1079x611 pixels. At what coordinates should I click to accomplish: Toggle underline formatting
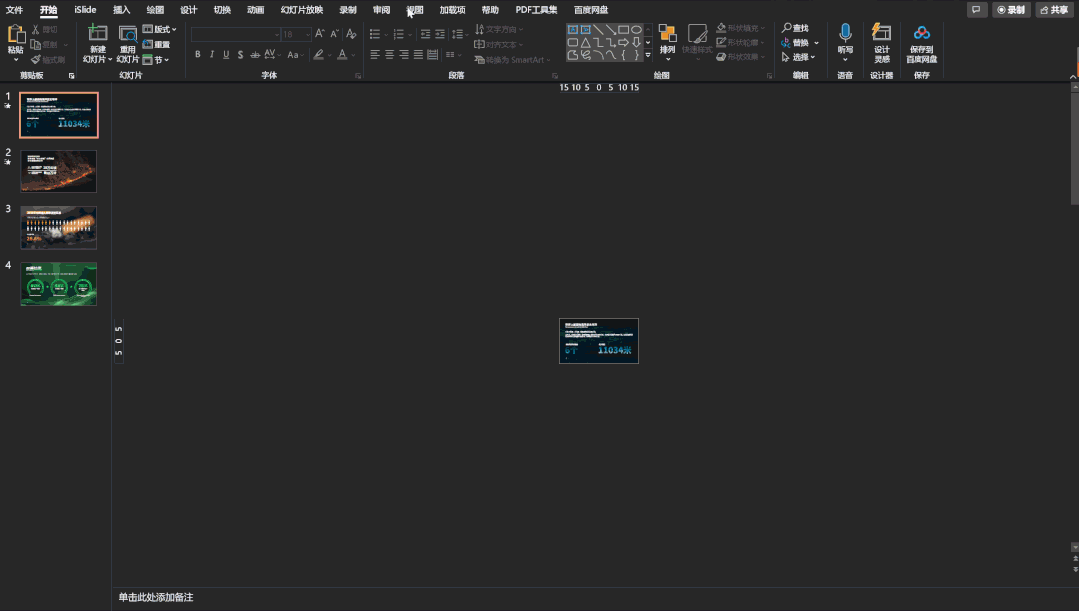(226, 54)
